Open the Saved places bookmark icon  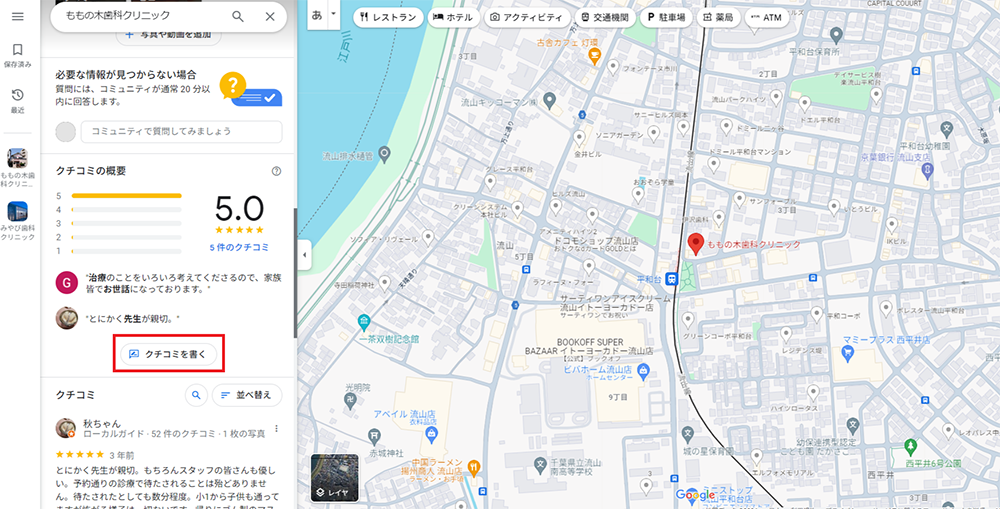[17, 50]
